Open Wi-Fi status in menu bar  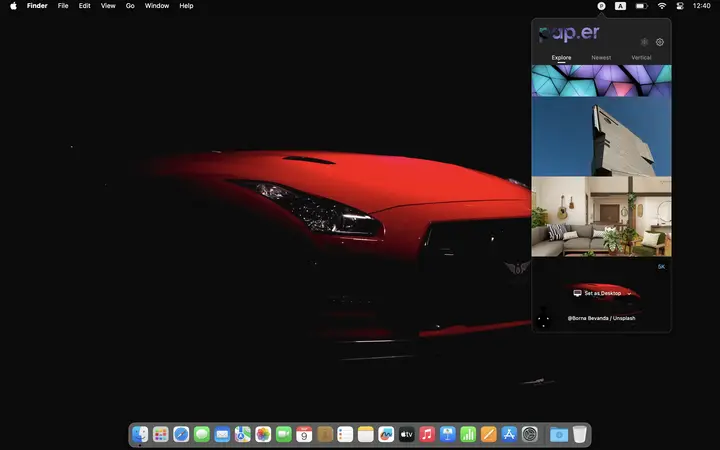[x=662, y=6]
